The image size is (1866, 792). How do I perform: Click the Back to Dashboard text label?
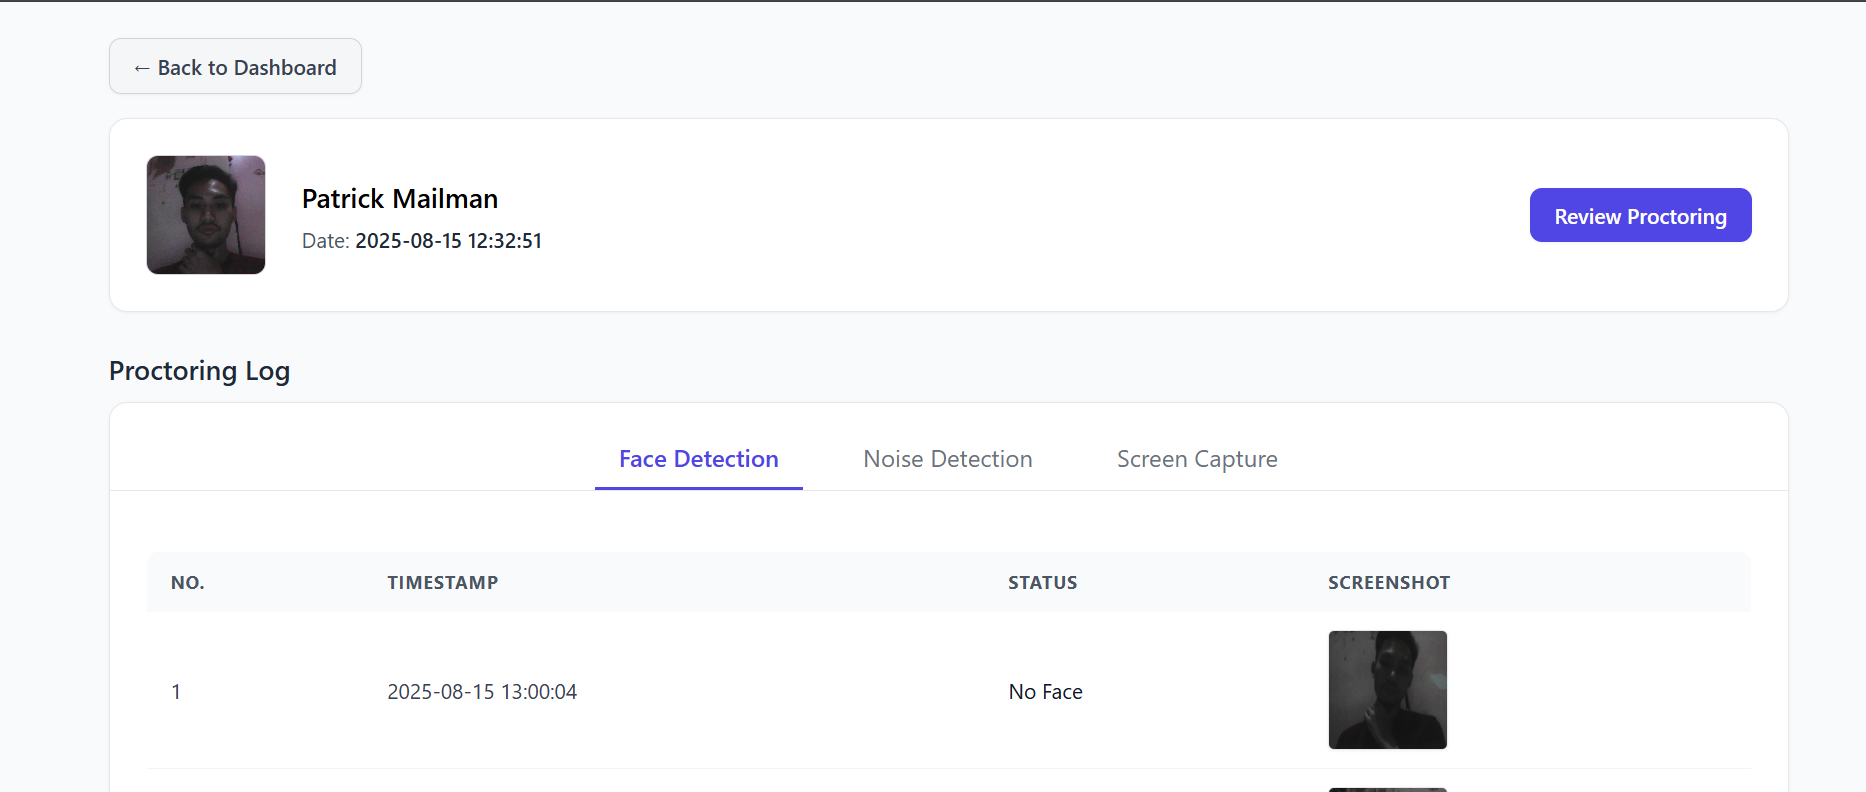pyautogui.click(x=247, y=68)
